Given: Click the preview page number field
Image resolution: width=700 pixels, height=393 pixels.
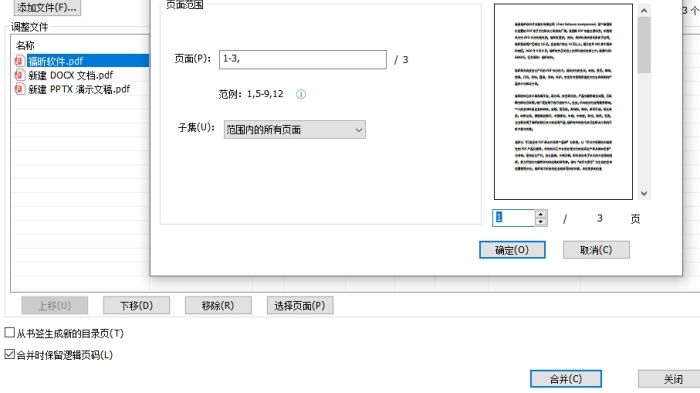Looking at the screenshot, I should pos(513,217).
